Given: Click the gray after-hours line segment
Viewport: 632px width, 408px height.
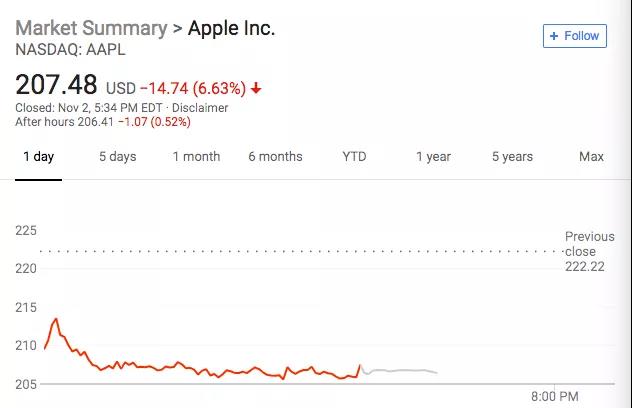Looking at the screenshot, I should [x=400, y=371].
